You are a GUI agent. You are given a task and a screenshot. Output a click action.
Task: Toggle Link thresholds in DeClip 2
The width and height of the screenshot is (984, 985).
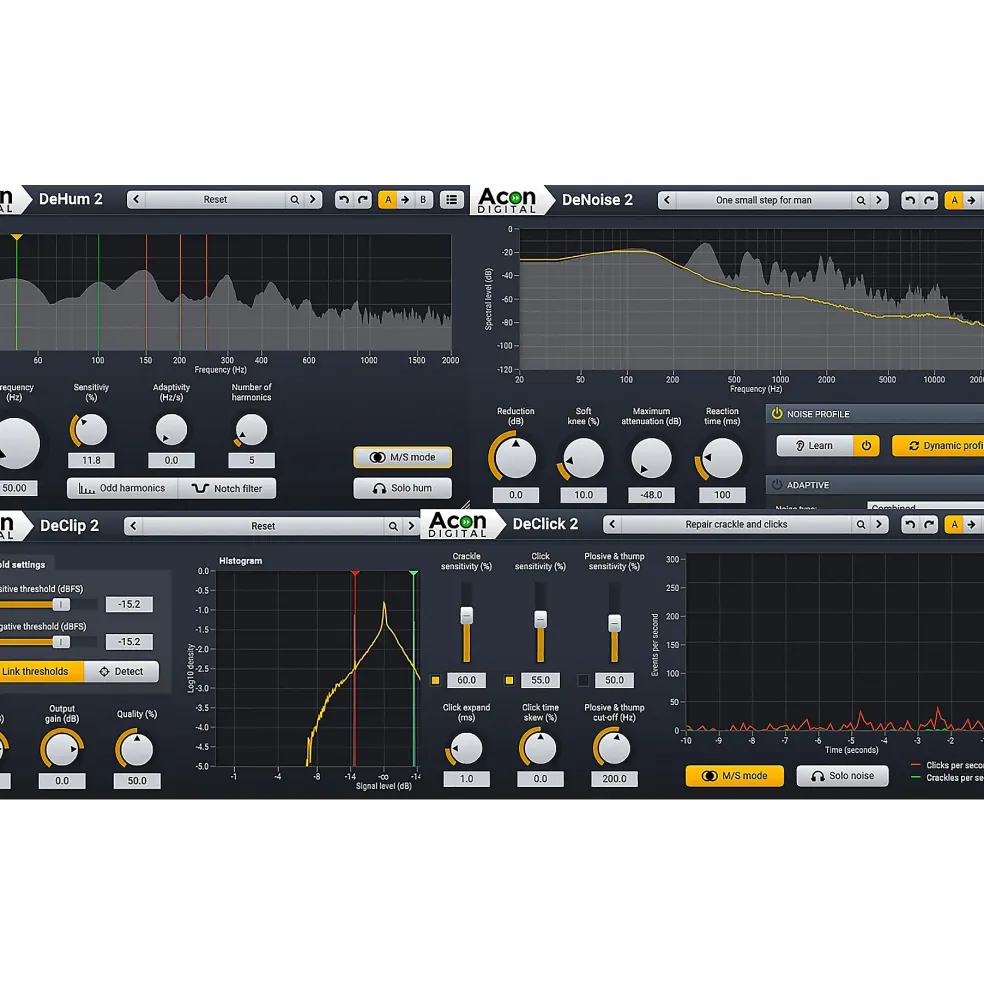click(x=41, y=672)
